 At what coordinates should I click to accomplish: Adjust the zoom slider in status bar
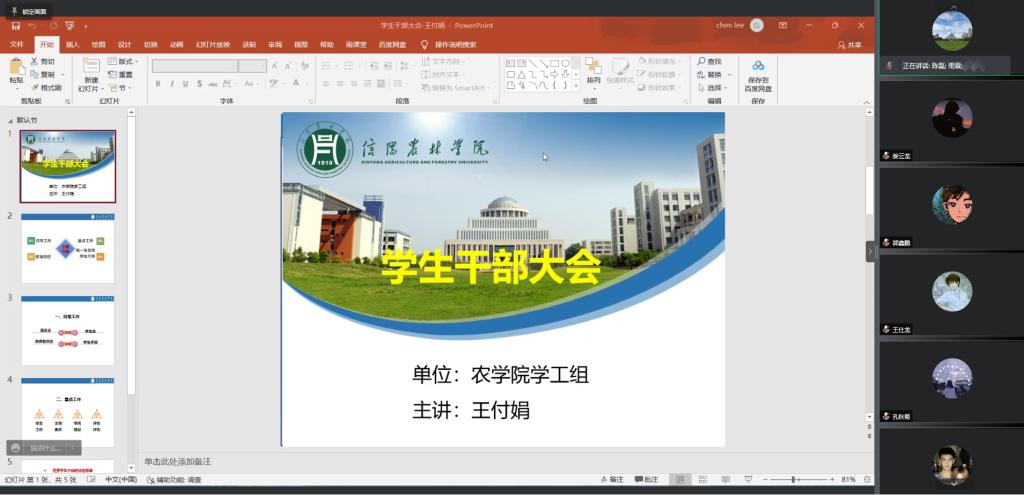click(795, 480)
